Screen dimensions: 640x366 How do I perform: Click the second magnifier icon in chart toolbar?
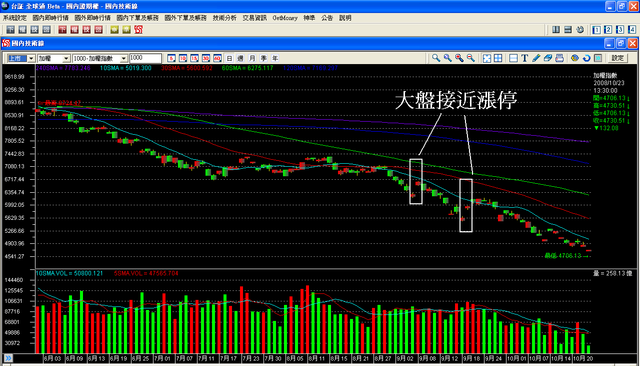point(448,58)
